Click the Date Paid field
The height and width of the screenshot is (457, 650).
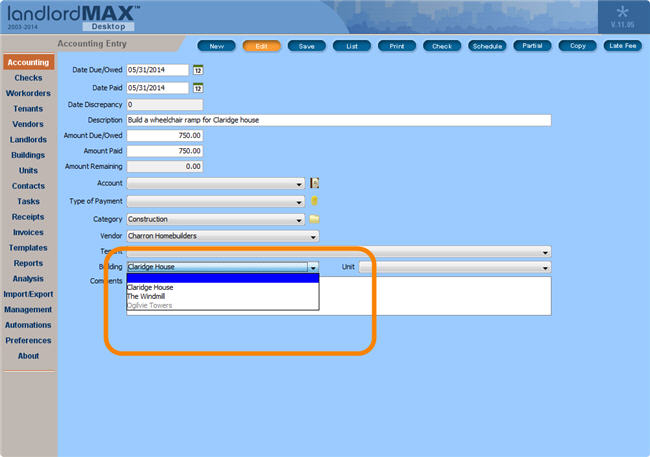click(158, 88)
